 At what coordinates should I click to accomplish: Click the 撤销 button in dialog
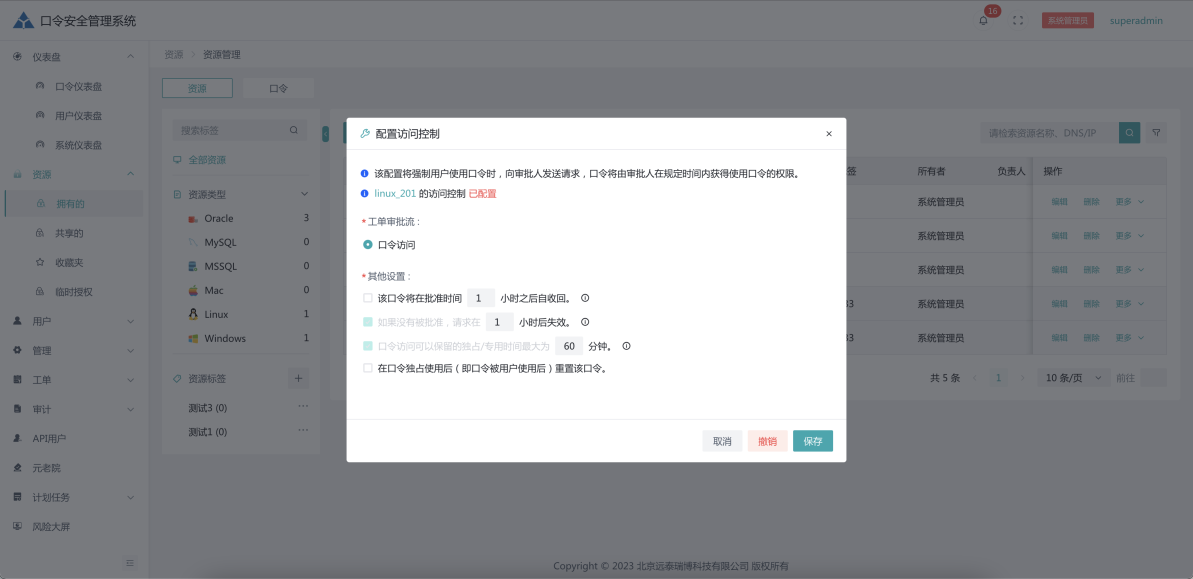(767, 441)
